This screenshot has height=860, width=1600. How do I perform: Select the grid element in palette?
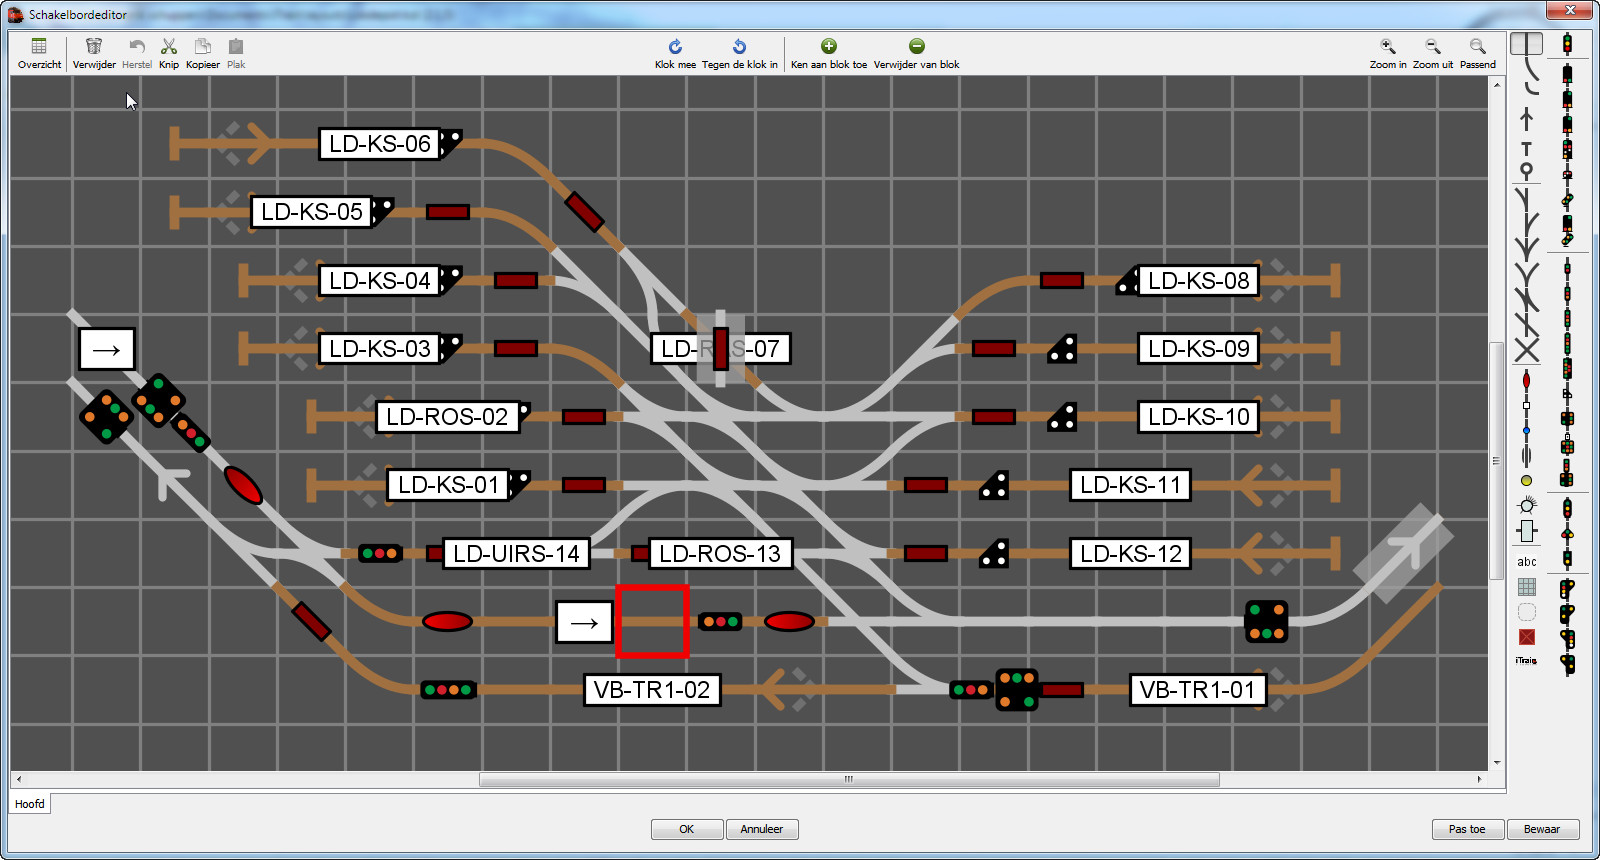pos(1526,587)
